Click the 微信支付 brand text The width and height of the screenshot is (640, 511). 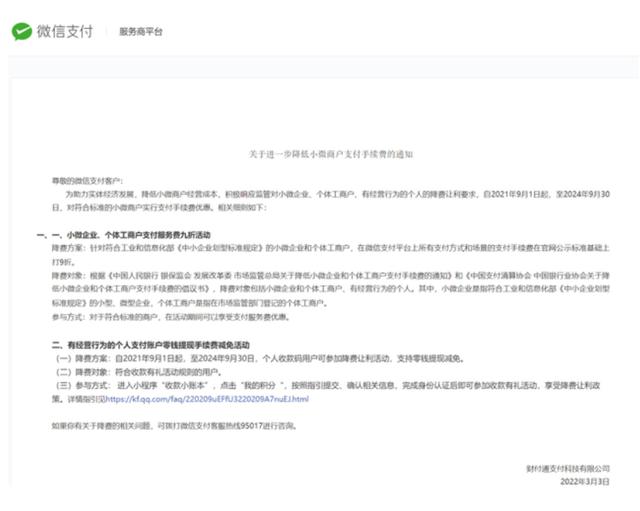pos(65,31)
